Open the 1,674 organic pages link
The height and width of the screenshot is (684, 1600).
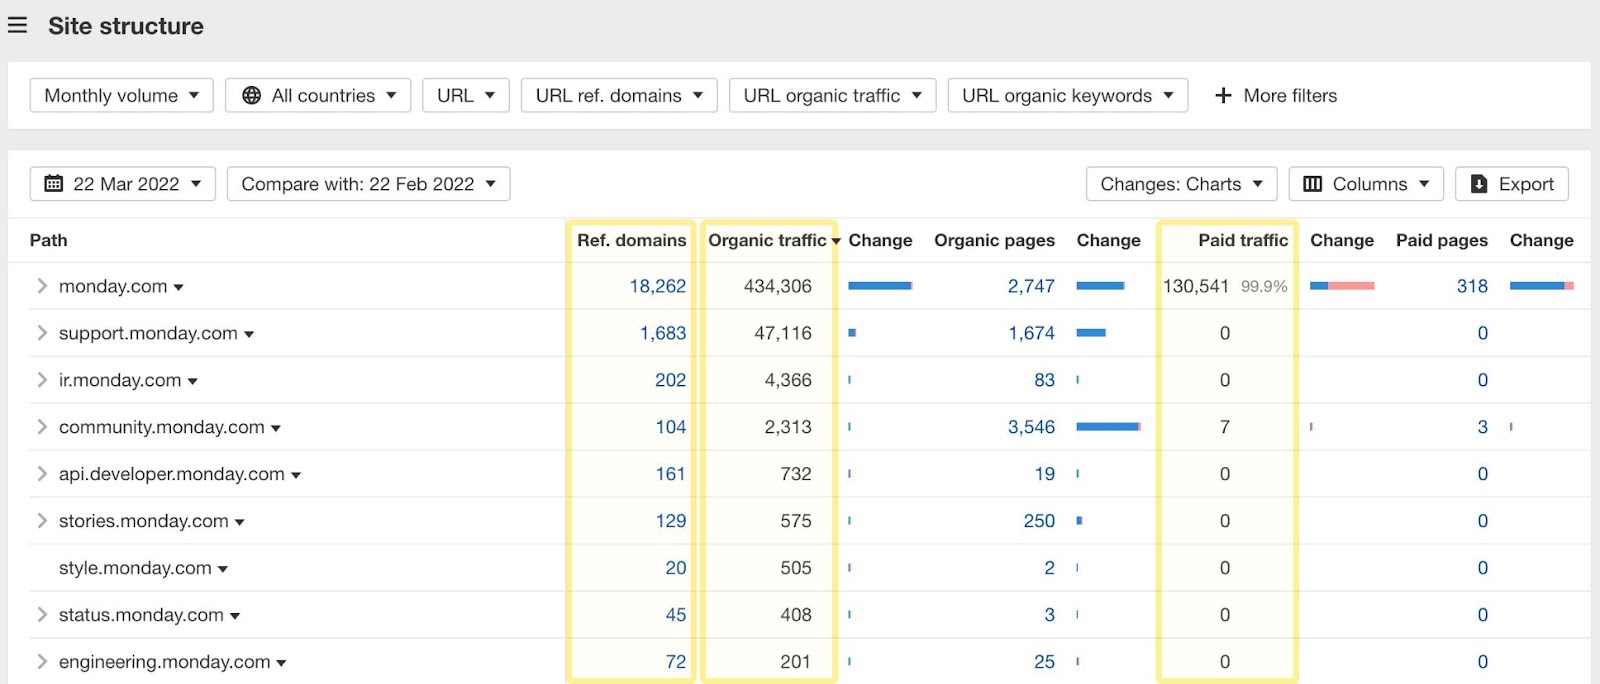pyautogui.click(x=1031, y=333)
